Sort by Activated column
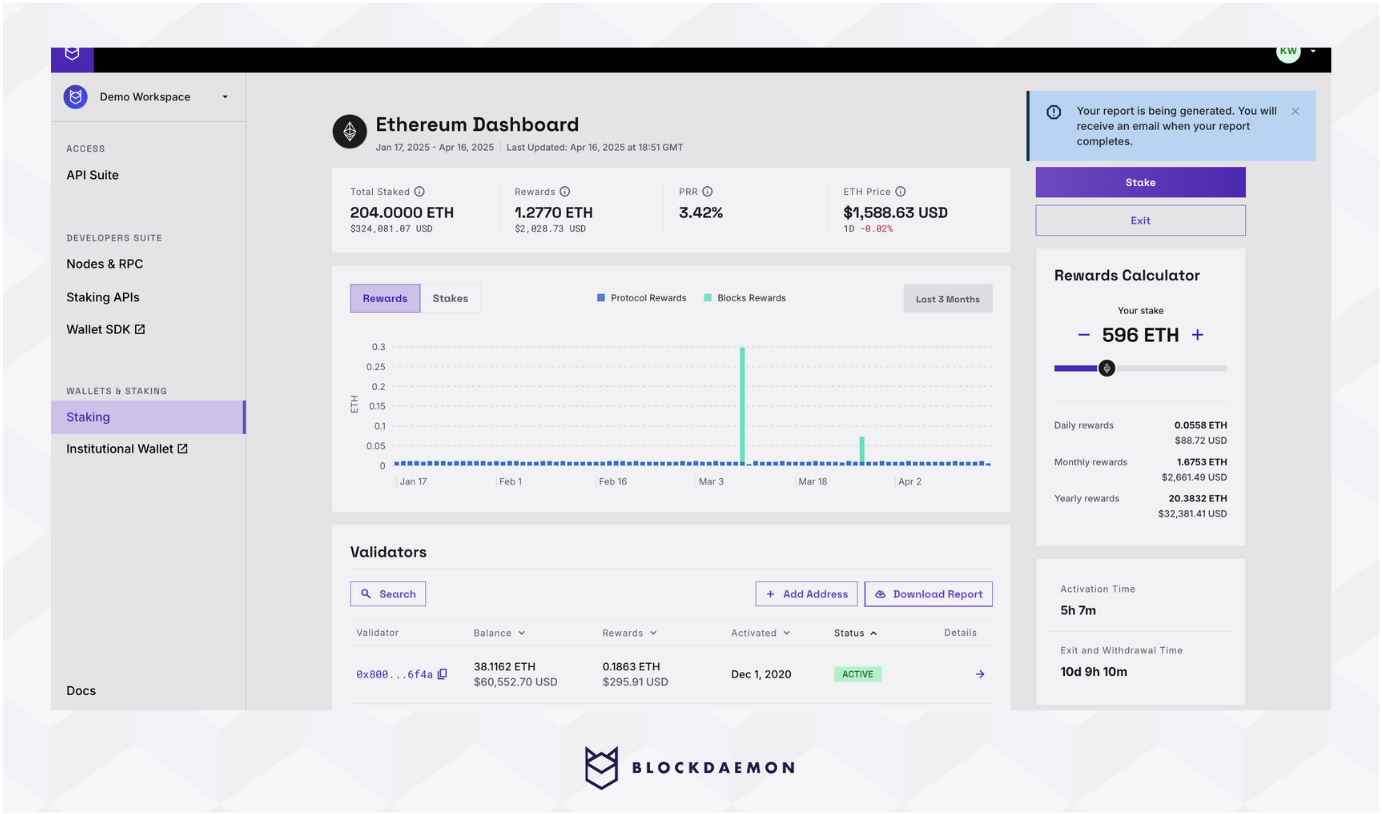The image size is (1382, 814). tap(761, 633)
